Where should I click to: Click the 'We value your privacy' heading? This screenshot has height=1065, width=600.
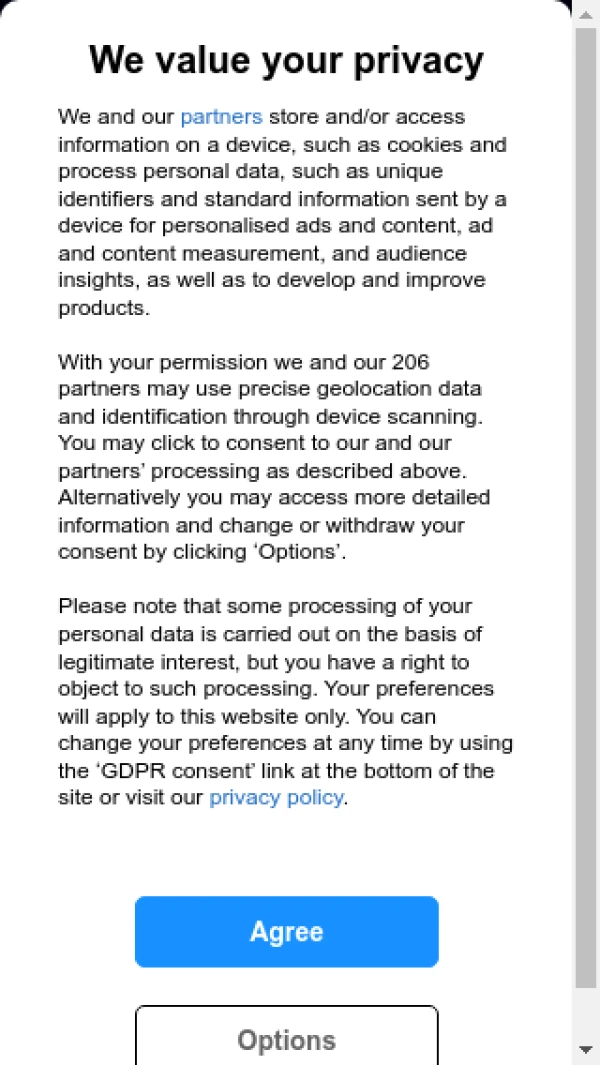click(286, 60)
